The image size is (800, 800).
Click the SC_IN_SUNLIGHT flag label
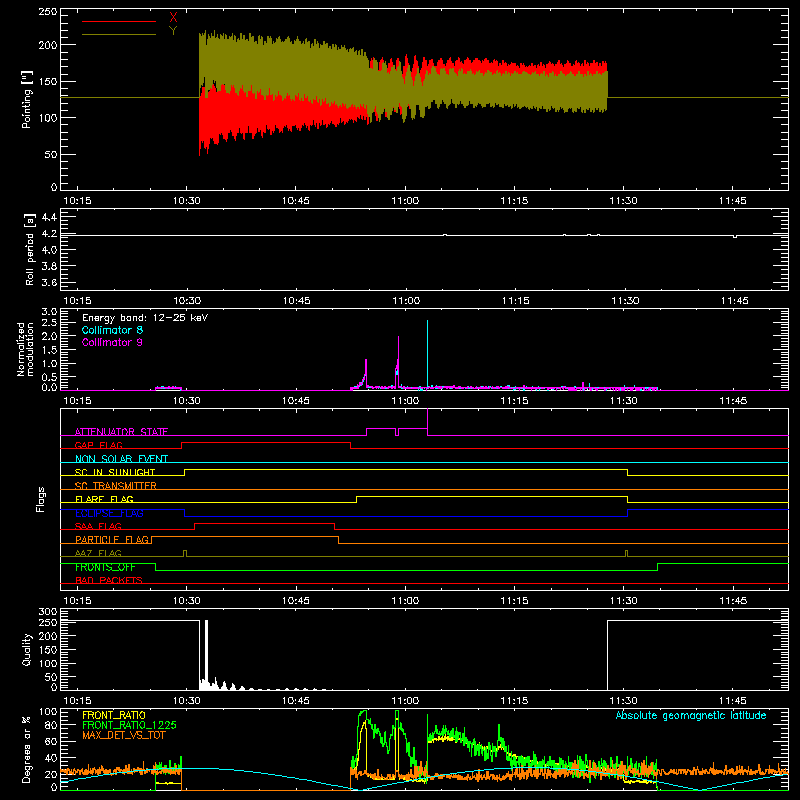(x=115, y=472)
